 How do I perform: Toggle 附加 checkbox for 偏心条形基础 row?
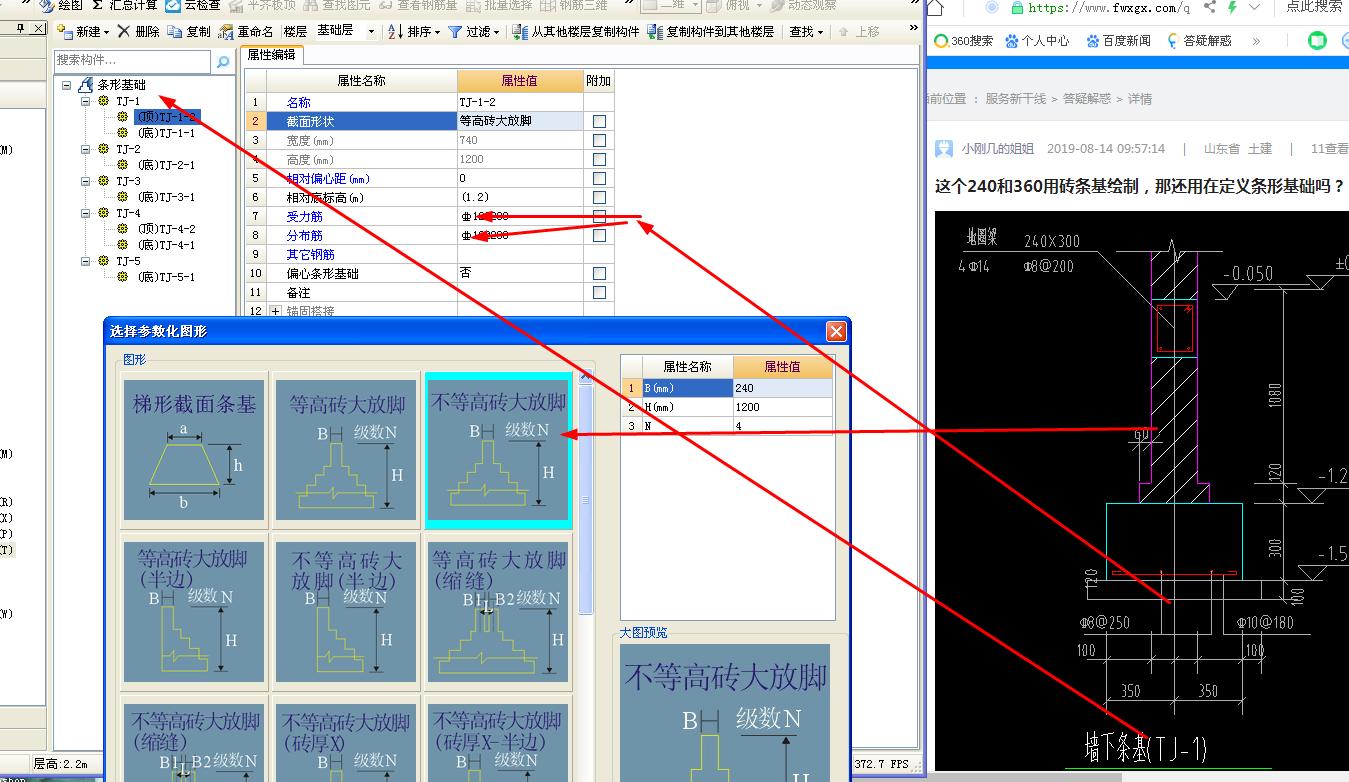tap(599, 273)
